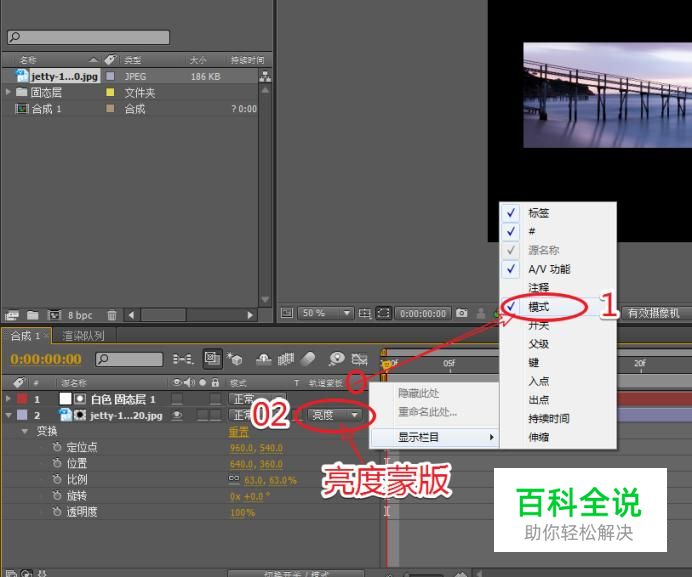
Task: Toggle video visibility of layer 2 jetty
Action: click(x=177, y=415)
